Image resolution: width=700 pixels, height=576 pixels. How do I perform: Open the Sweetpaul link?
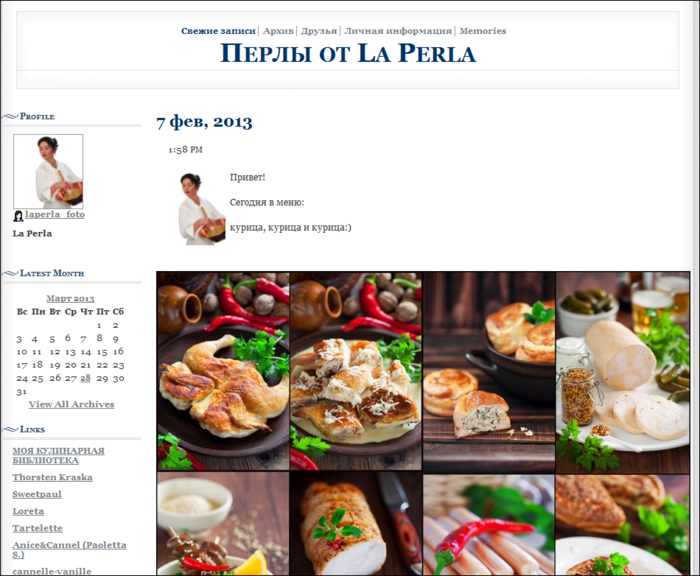click(37, 494)
